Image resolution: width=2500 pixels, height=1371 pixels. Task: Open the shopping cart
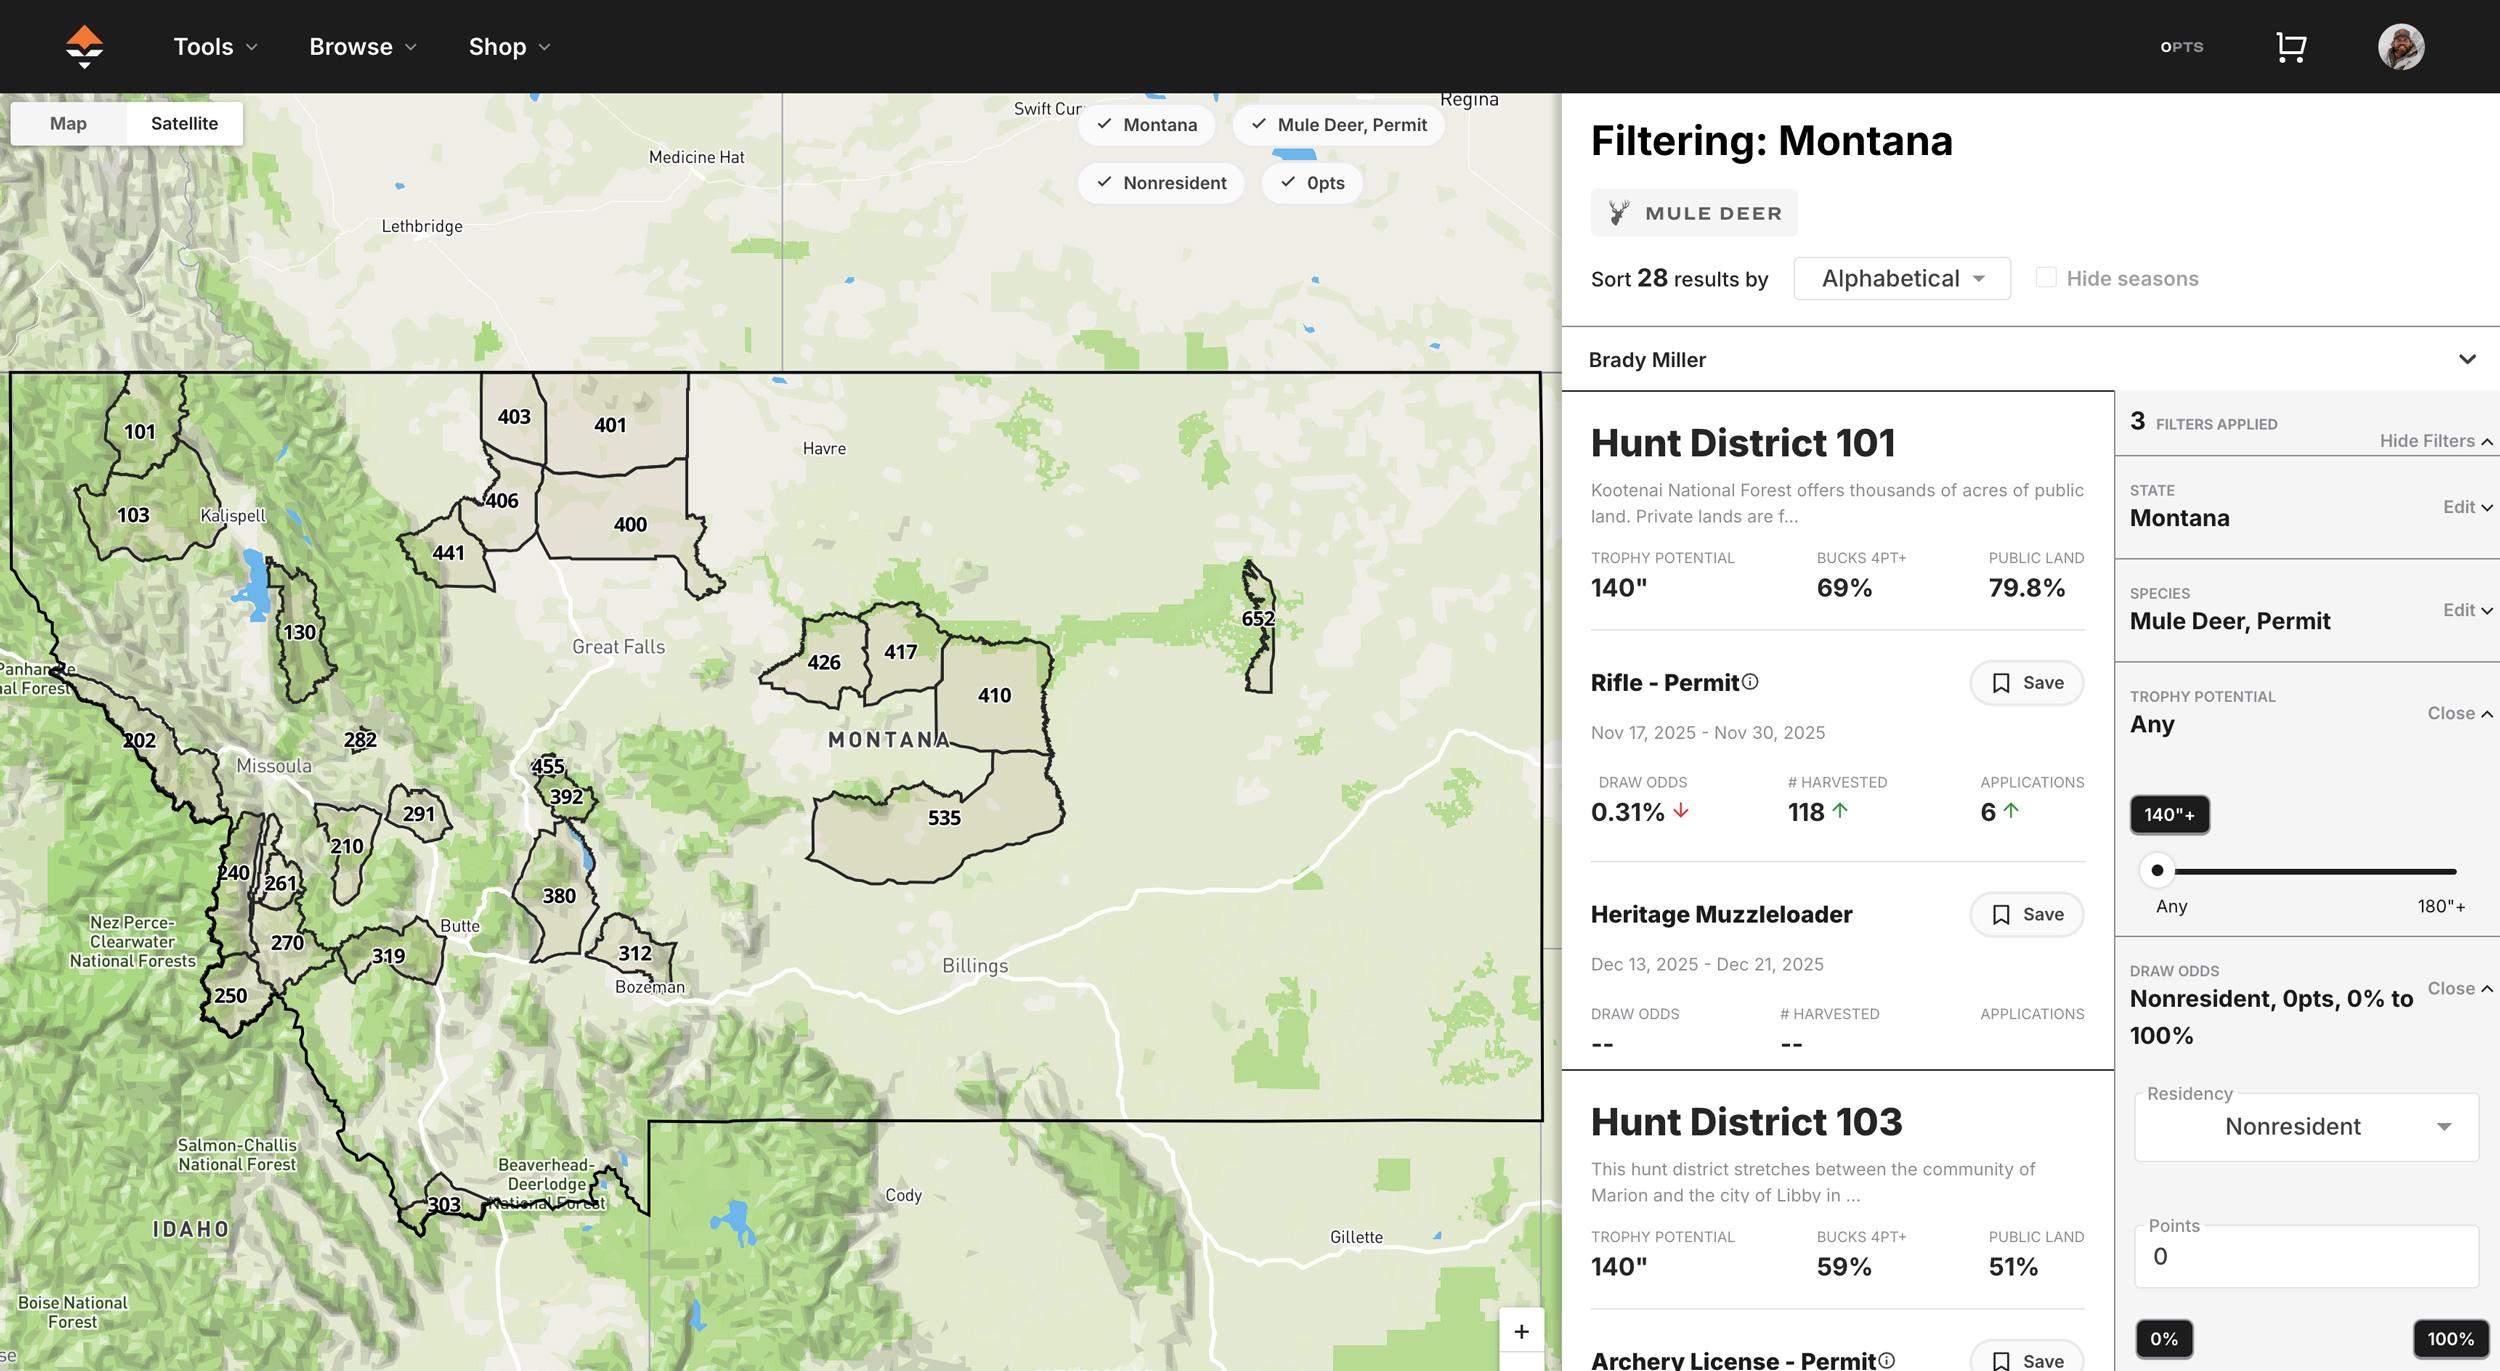2290,46
